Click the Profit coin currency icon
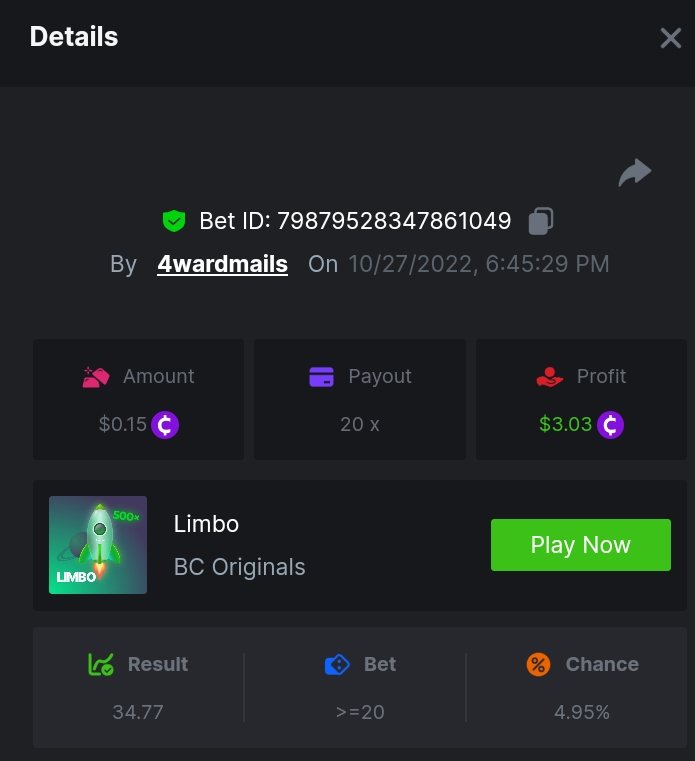 pos(610,425)
